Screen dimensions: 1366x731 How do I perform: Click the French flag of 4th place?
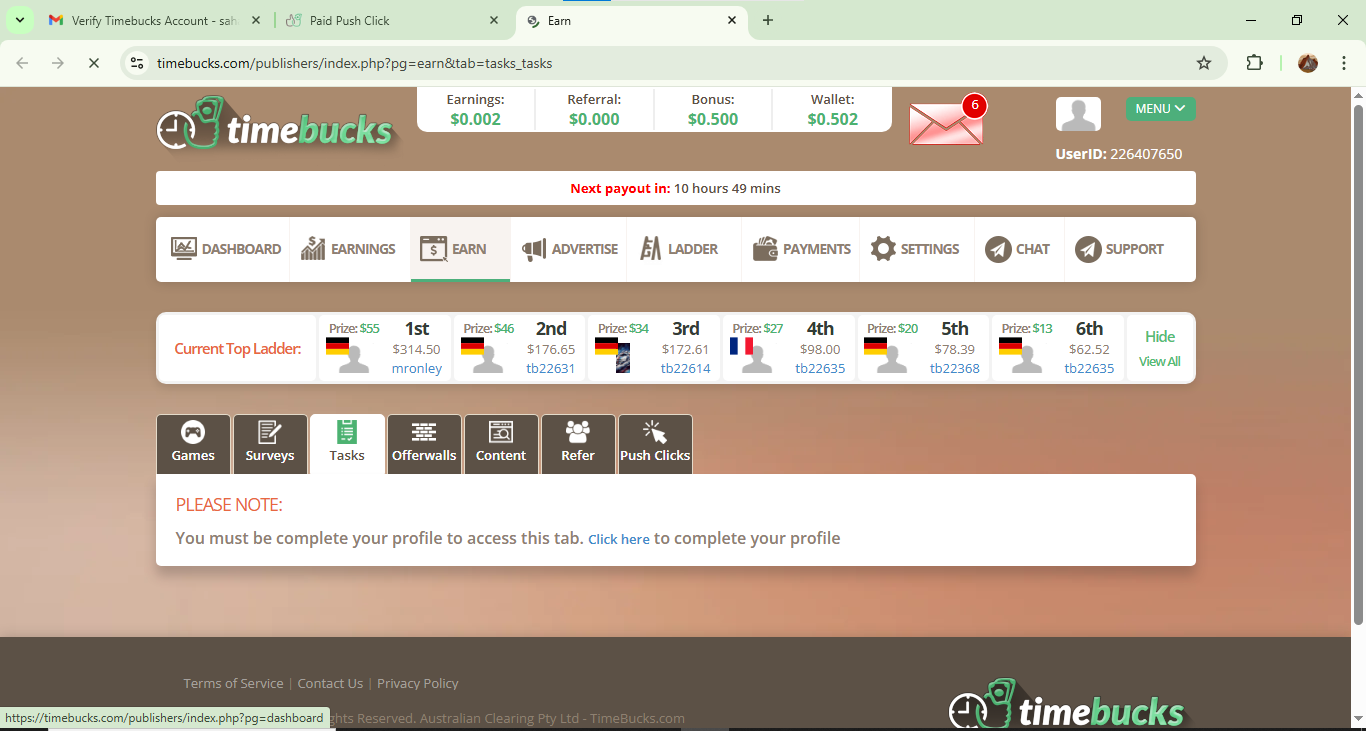coord(741,346)
